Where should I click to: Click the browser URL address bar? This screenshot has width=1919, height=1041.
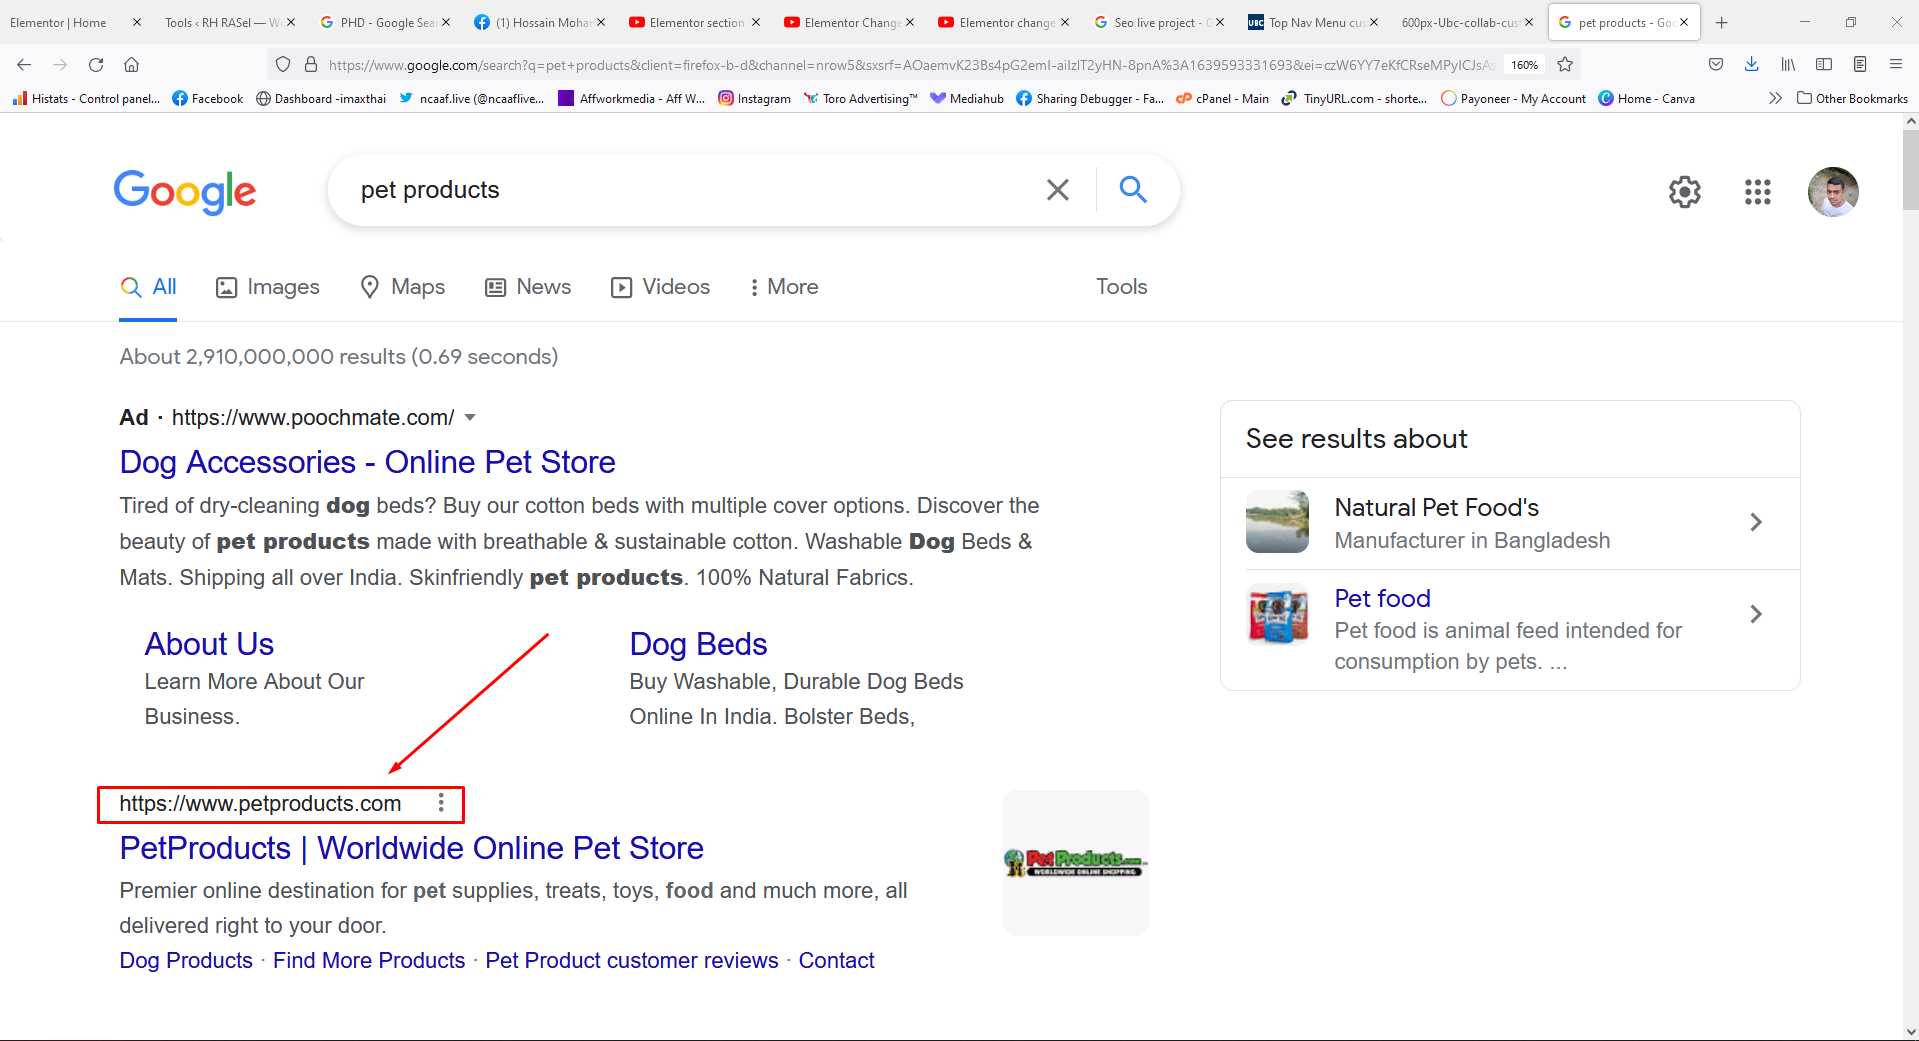(x=910, y=65)
